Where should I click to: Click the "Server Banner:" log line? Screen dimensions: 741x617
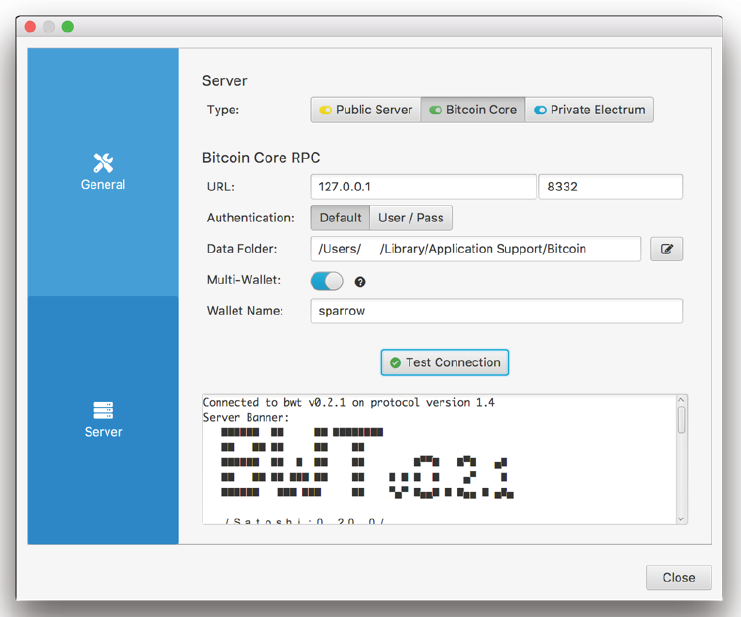(245, 418)
